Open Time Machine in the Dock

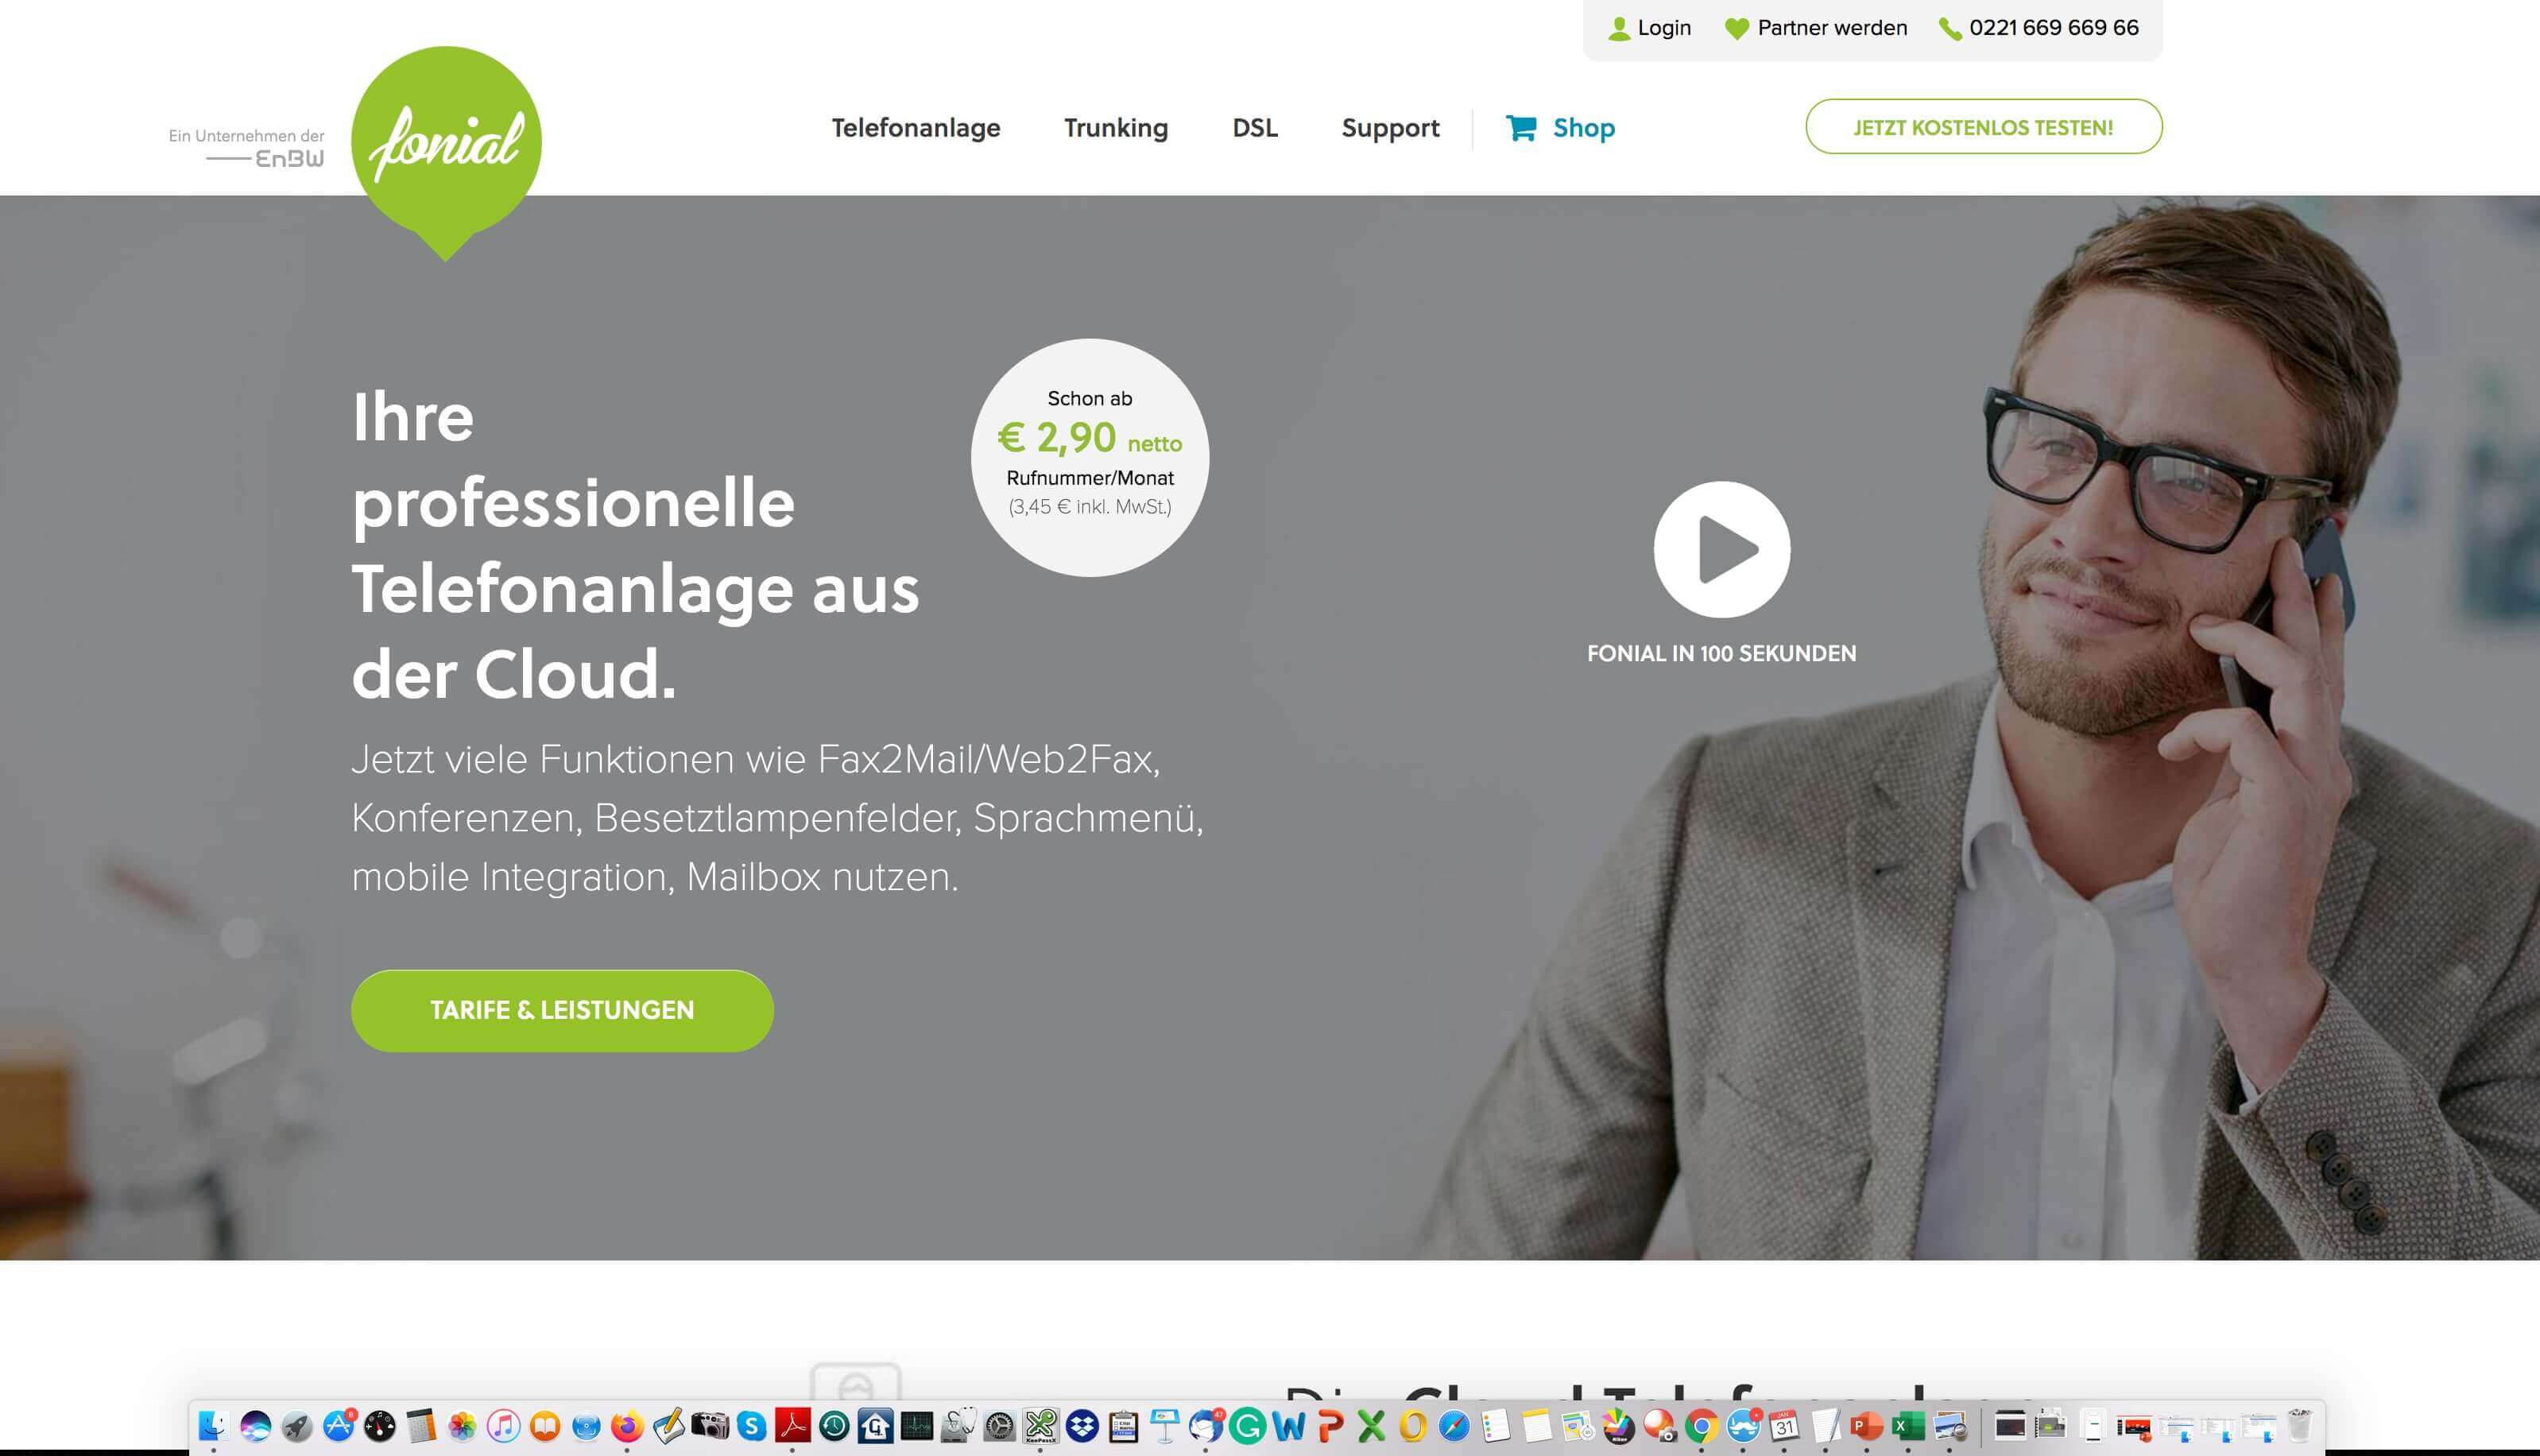(x=834, y=1426)
